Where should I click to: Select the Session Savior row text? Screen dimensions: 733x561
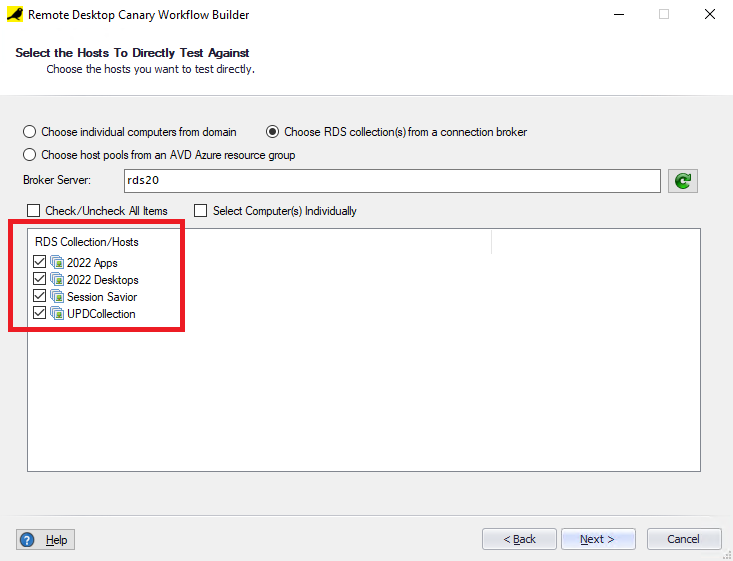point(102,297)
